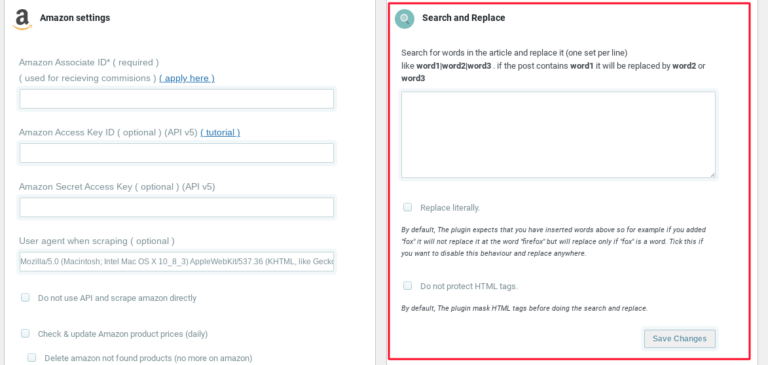This screenshot has height=365, width=768.
Task: Click the 'Amazon Associate ID* ( required )' label
Action: point(89,63)
